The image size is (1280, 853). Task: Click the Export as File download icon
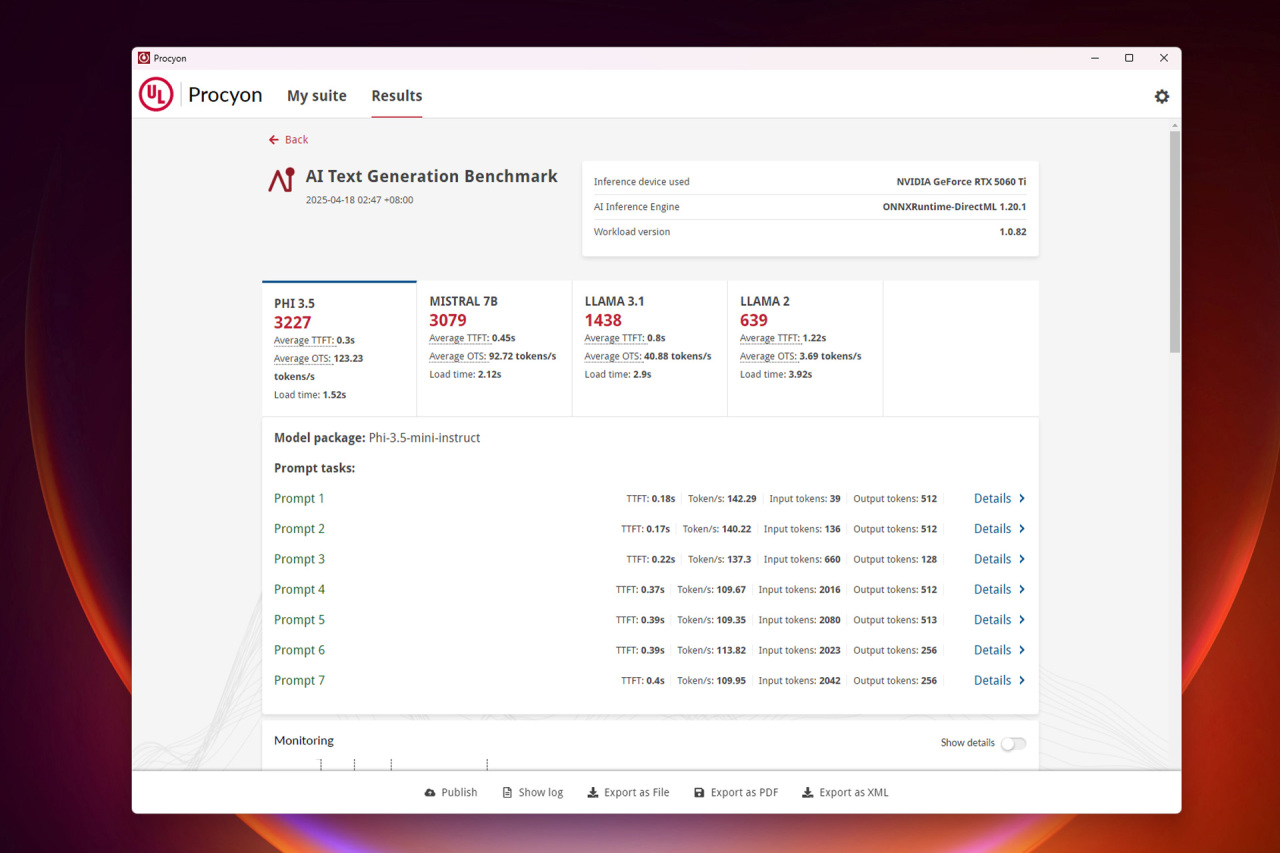(593, 793)
